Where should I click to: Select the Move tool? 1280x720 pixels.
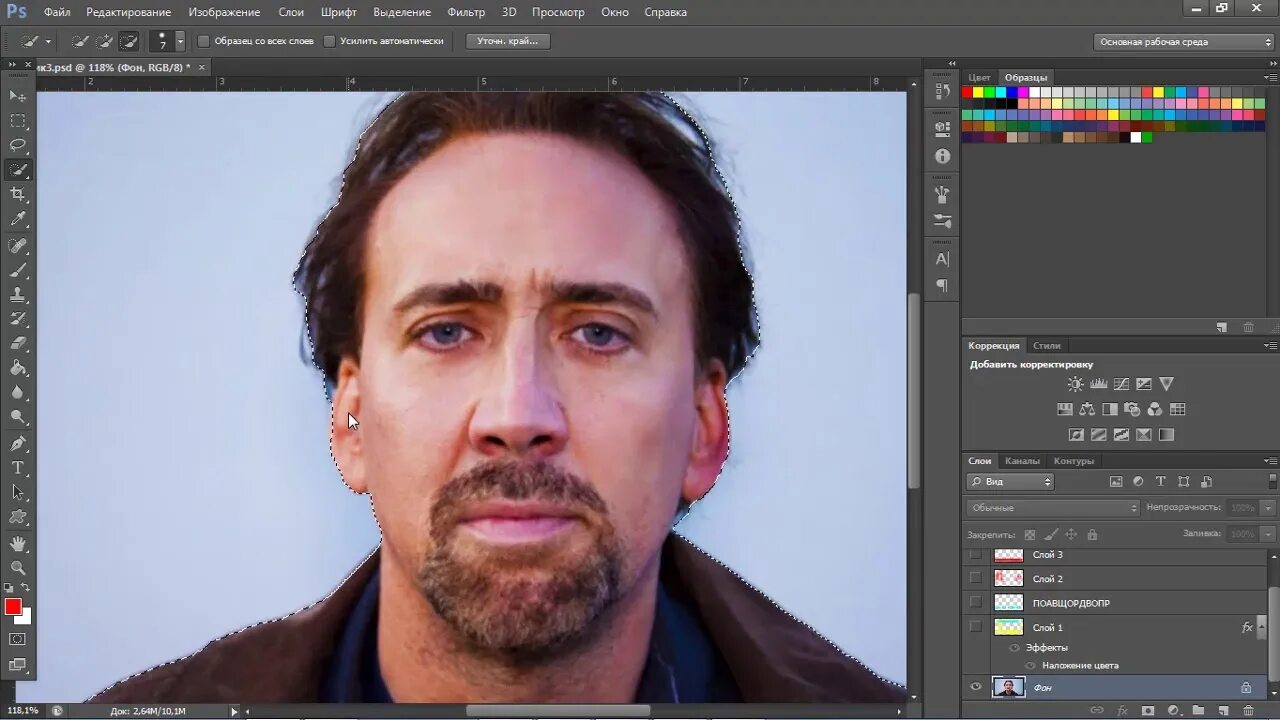18,96
